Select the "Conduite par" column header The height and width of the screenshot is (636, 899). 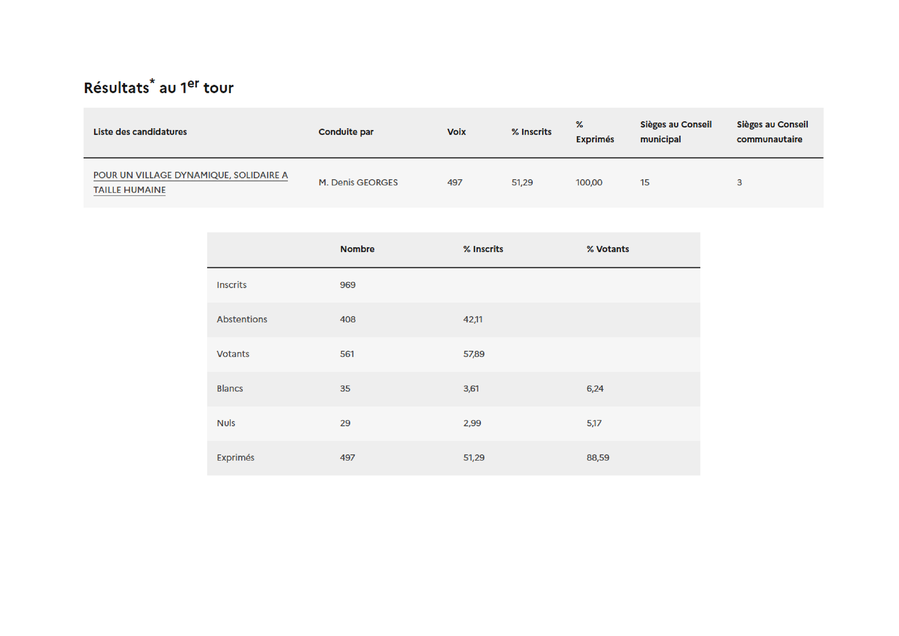pyautogui.click(x=346, y=132)
